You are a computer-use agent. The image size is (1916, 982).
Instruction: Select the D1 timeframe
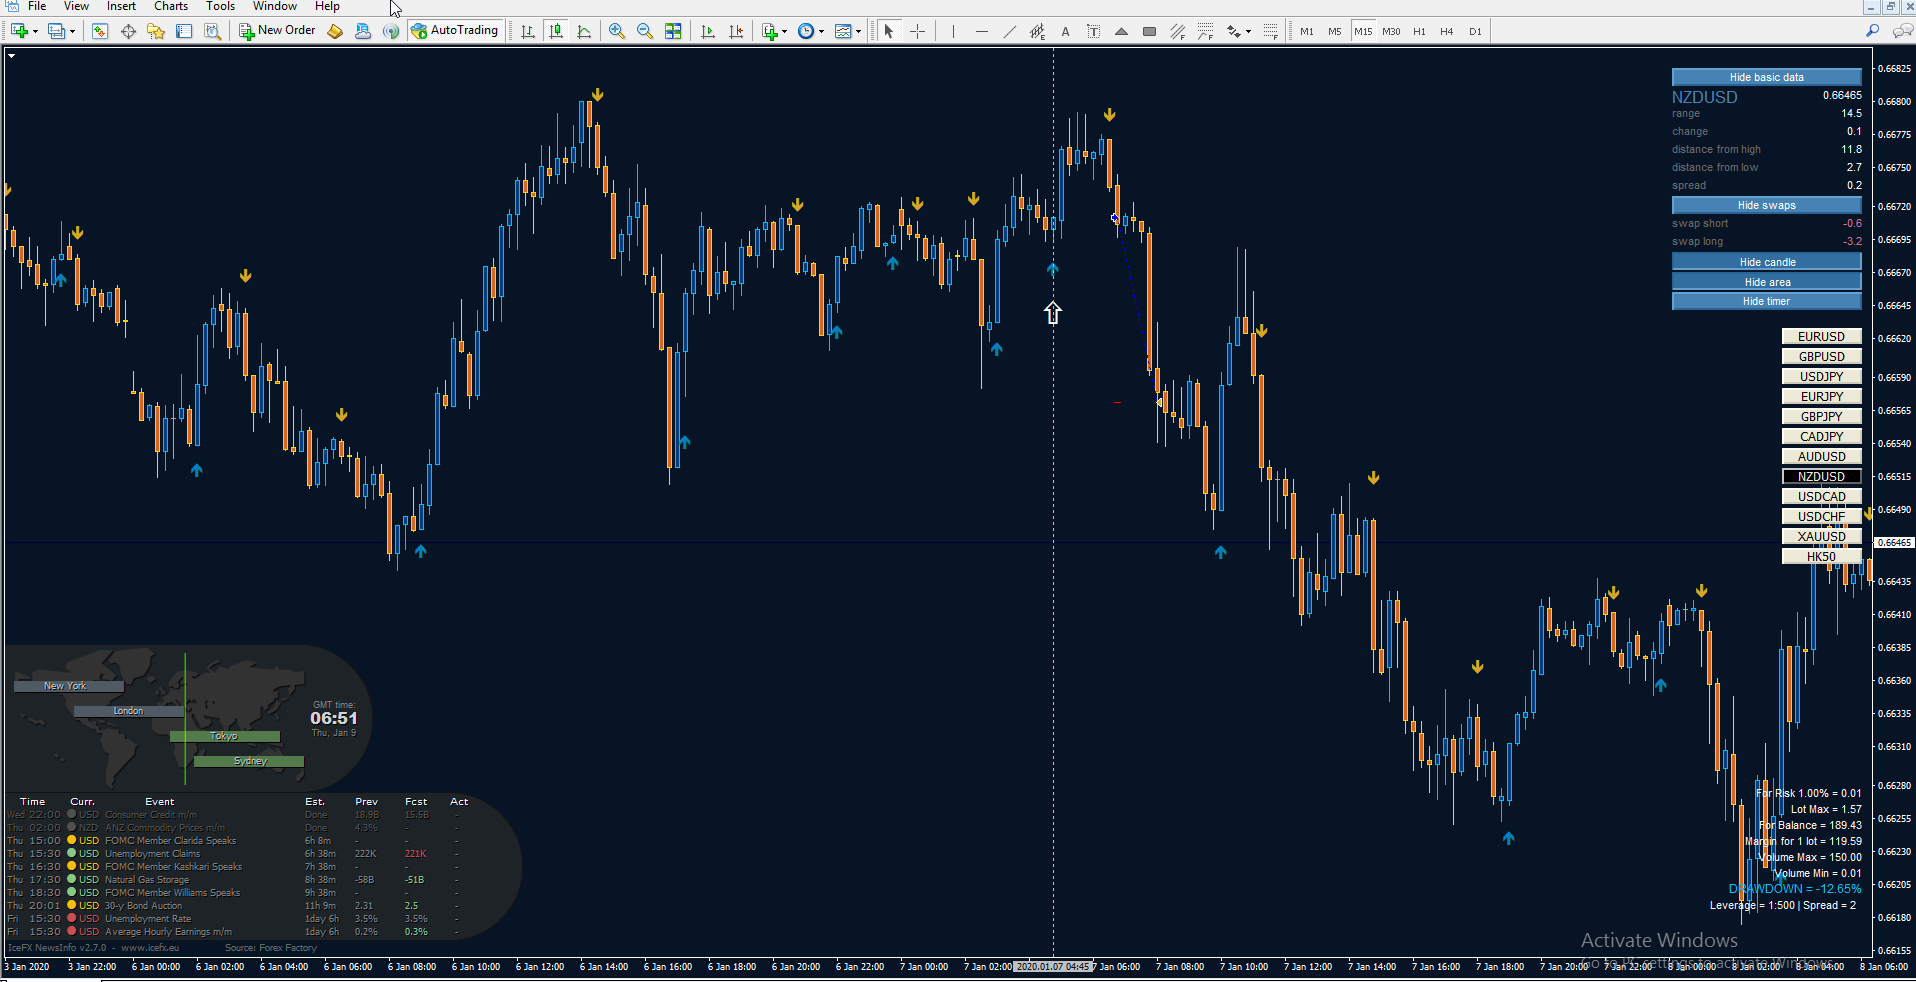(1475, 31)
